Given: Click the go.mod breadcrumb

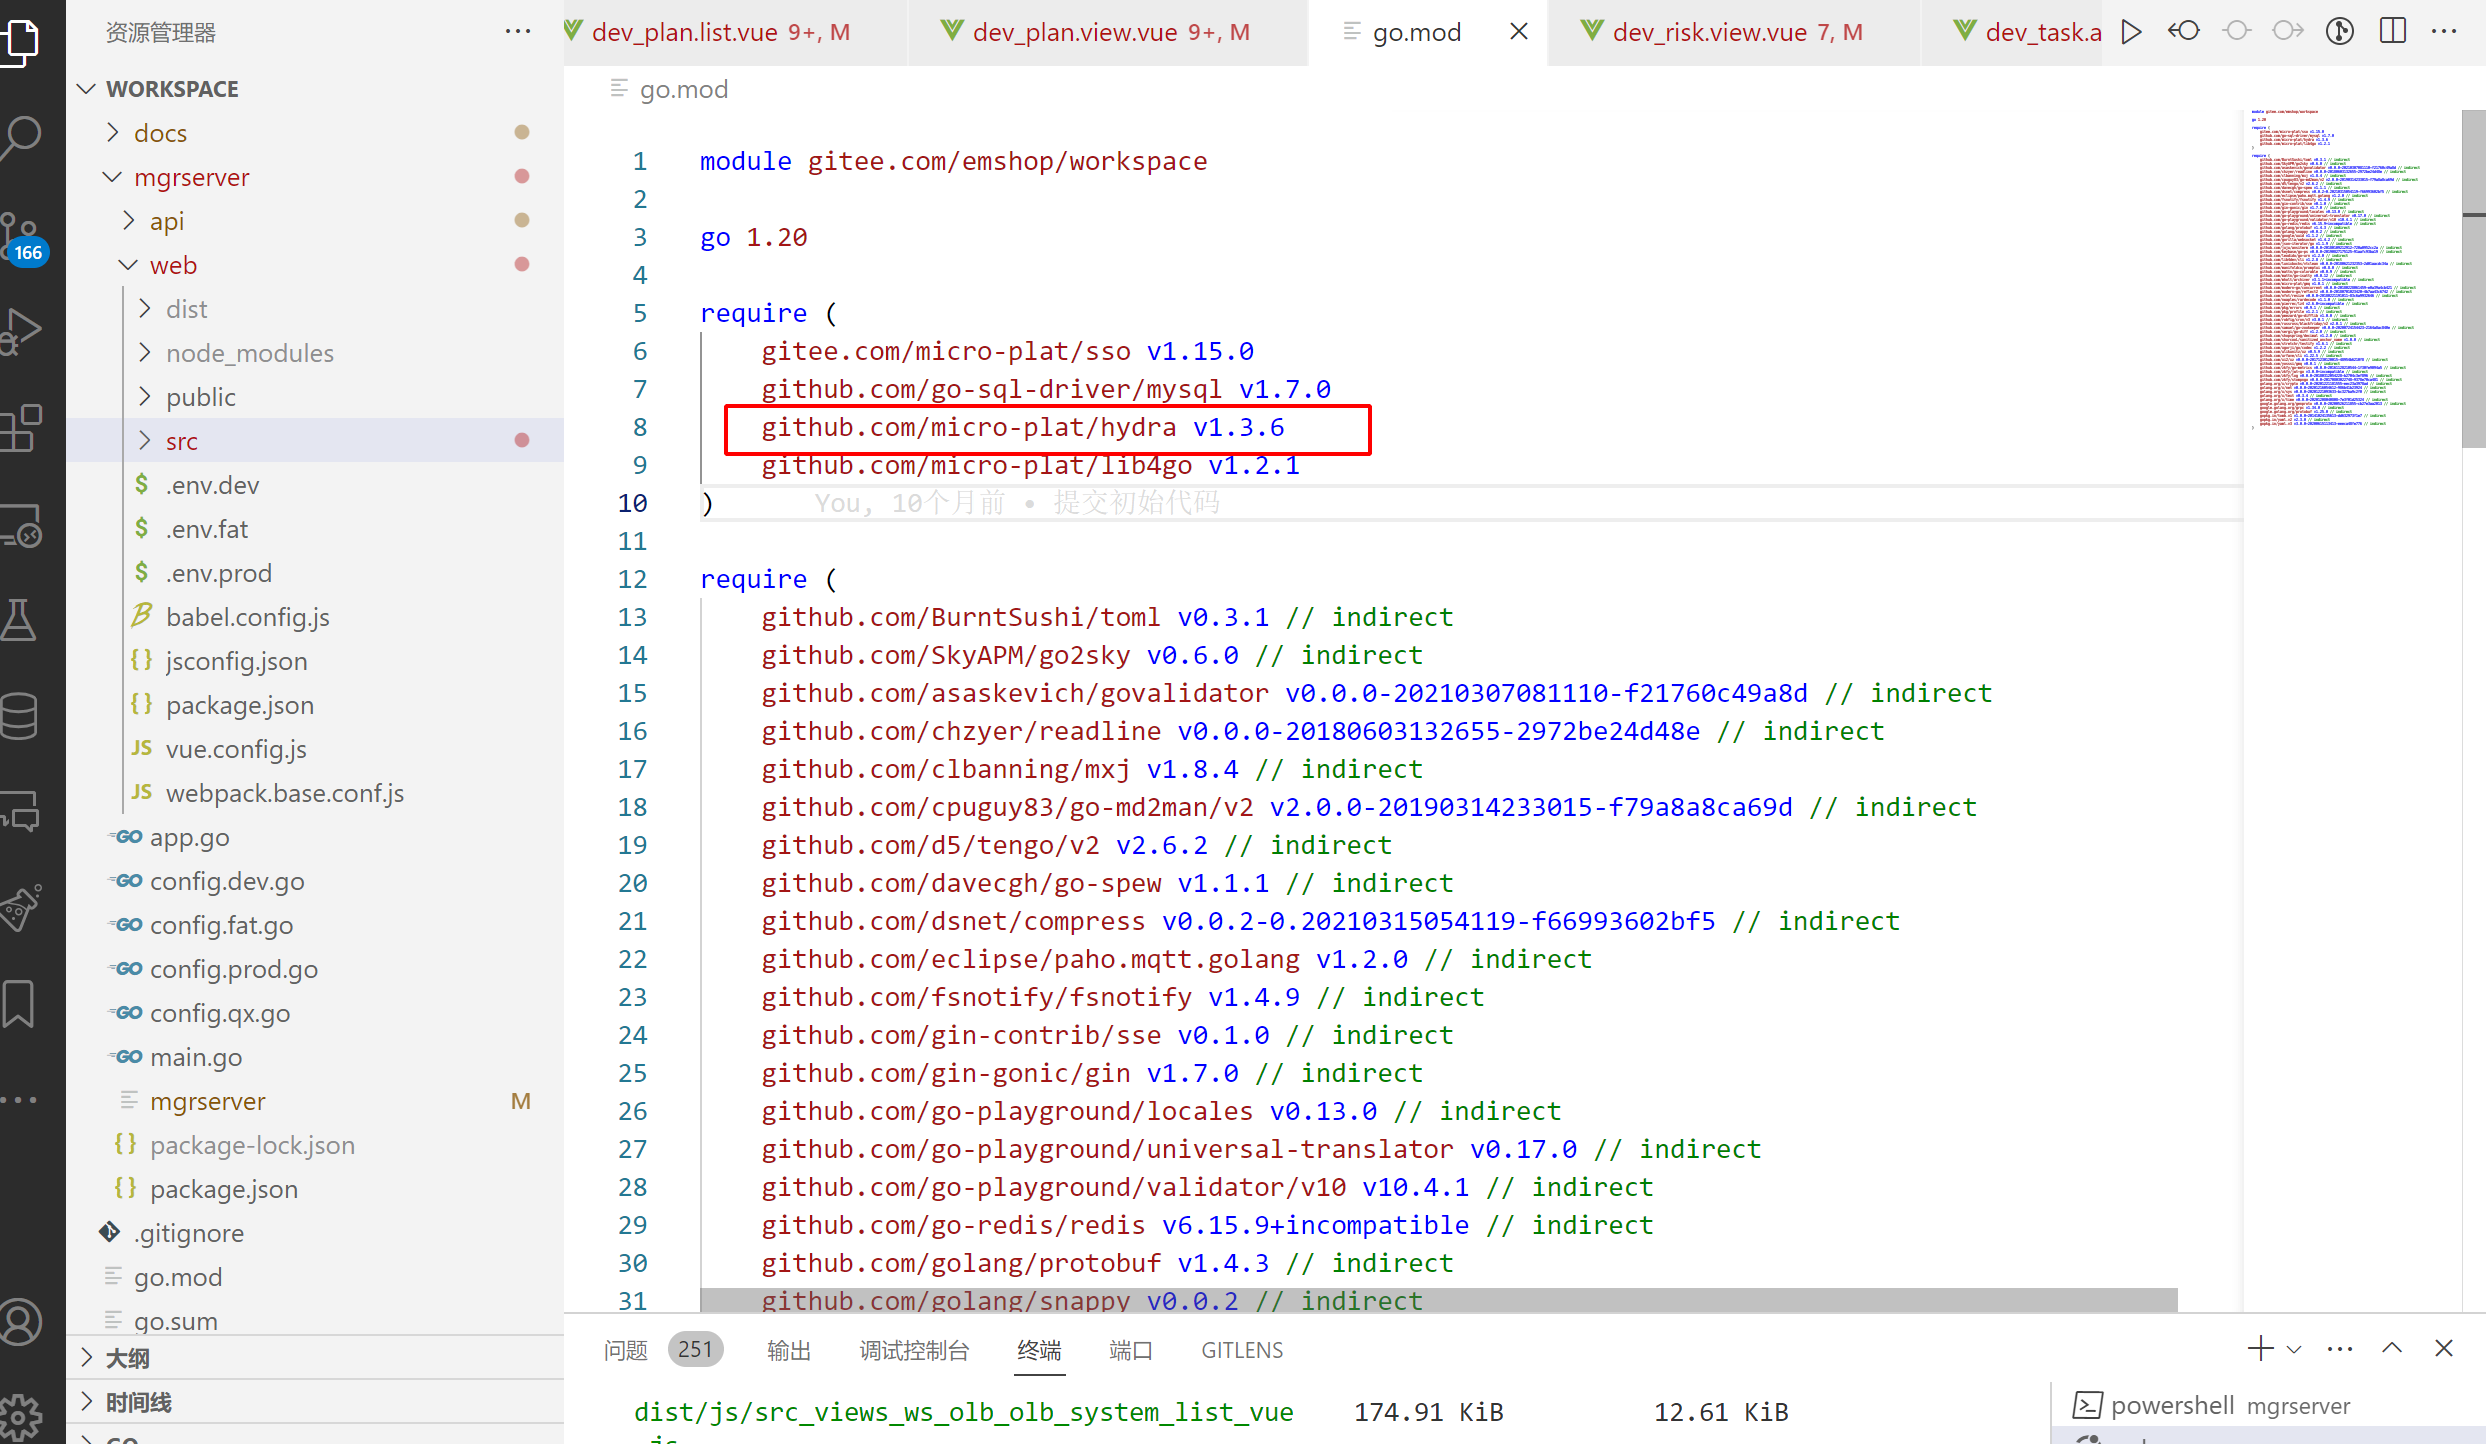Looking at the screenshot, I should pos(683,89).
